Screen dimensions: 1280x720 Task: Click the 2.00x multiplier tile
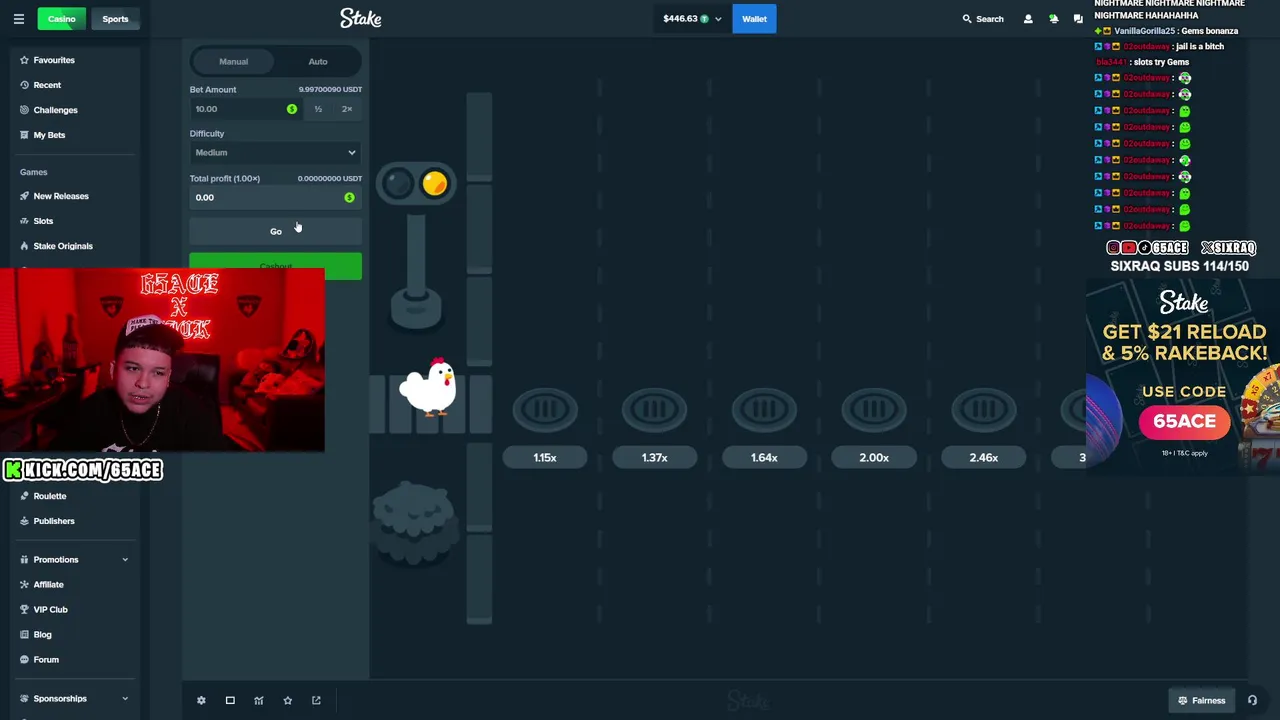pos(874,457)
